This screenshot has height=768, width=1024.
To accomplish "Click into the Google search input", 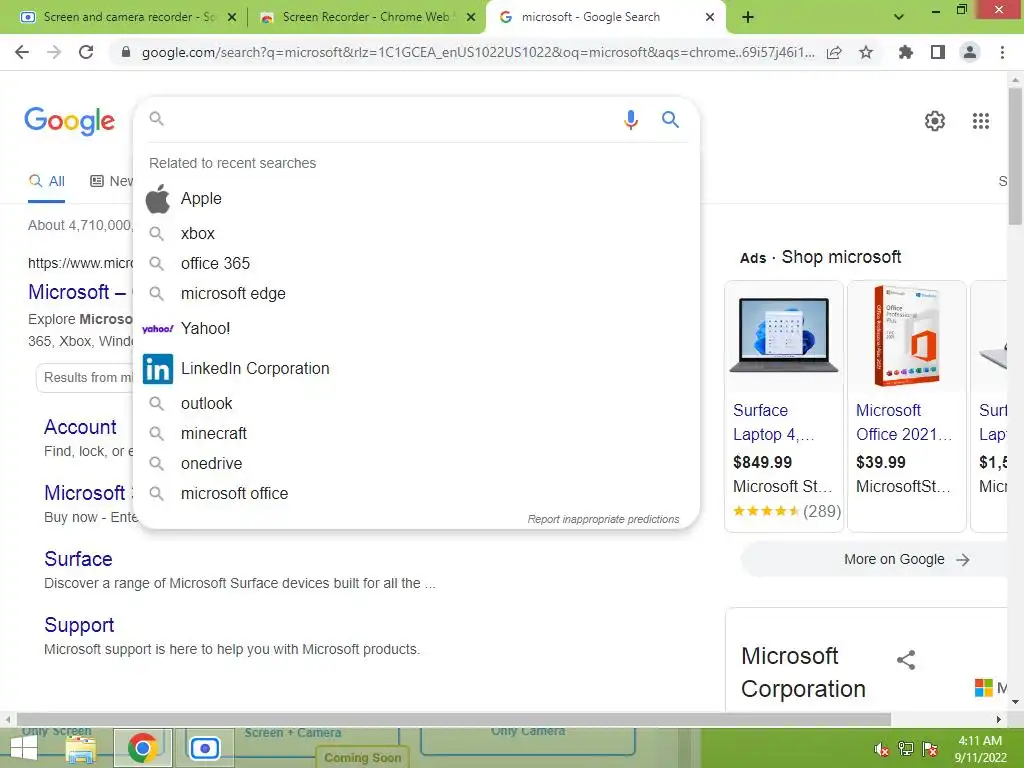I will (392, 120).
